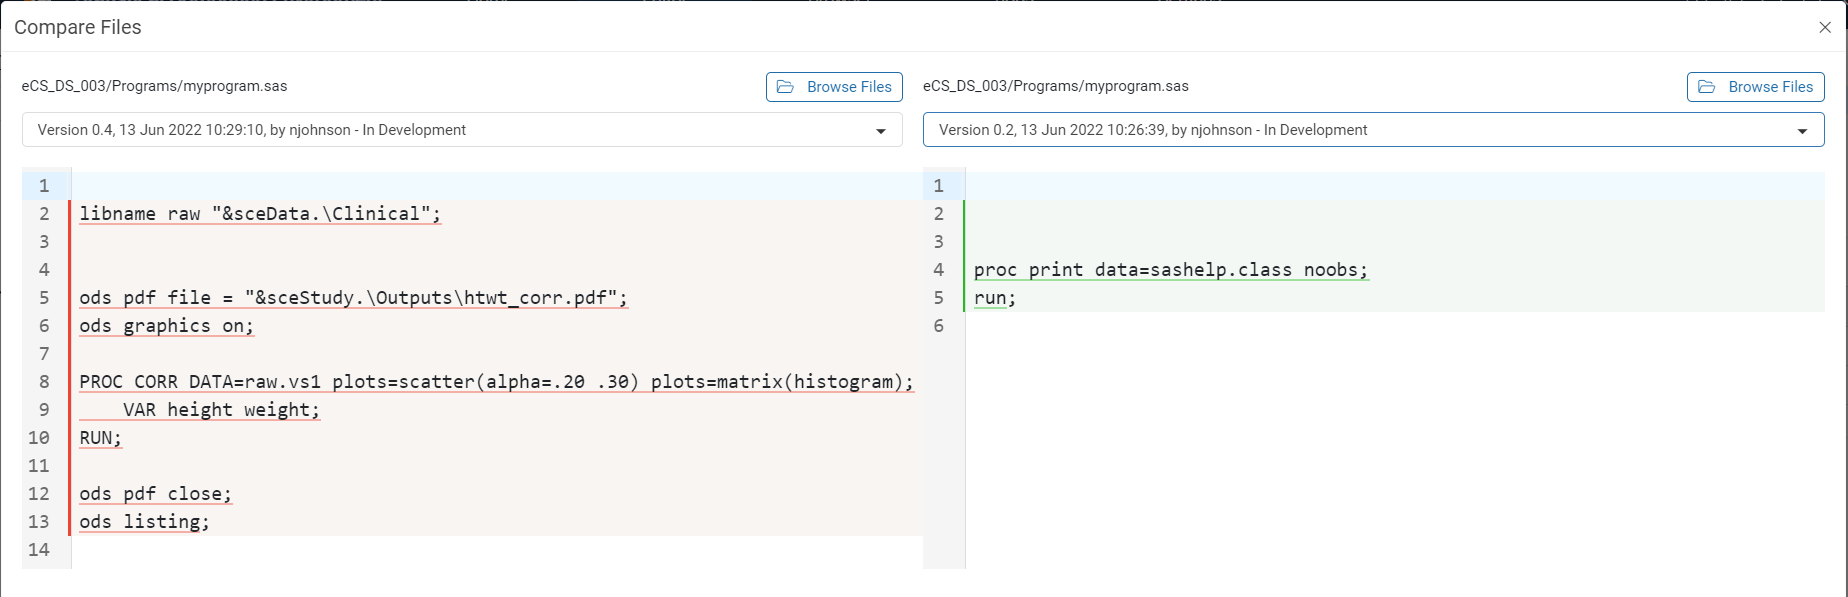The height and width of the screenshot is (597, 1848).
Task: Click the run; line in right pane
Action: point(994,298)
